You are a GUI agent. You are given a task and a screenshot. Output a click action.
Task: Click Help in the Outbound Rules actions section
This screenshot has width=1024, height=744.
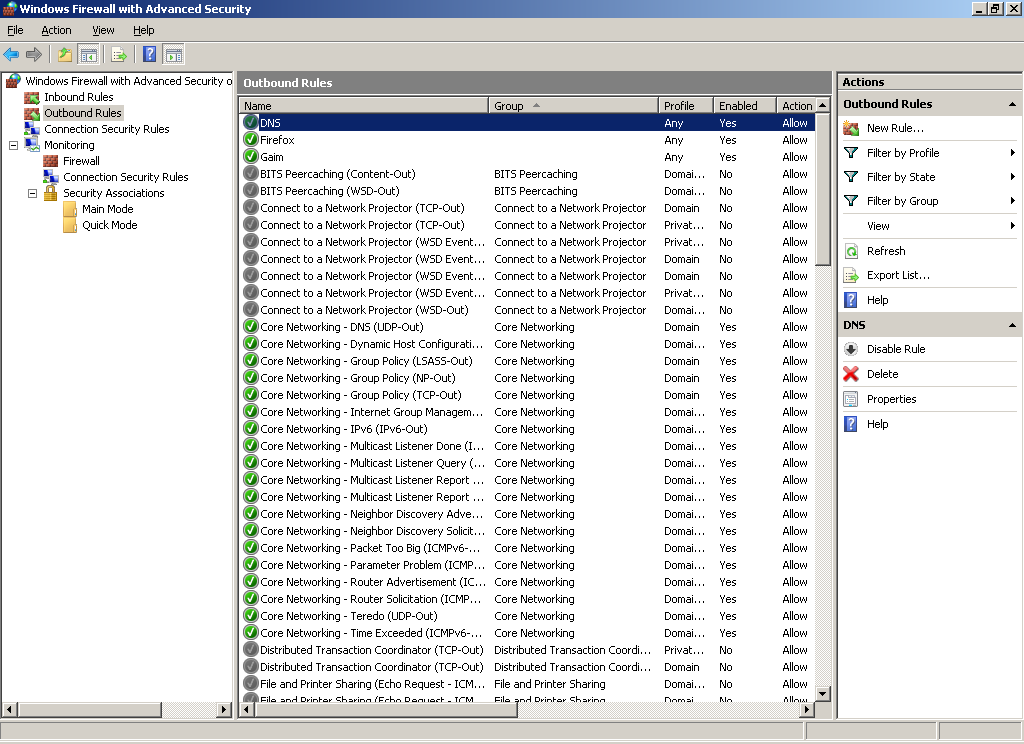tap(878, 300)
